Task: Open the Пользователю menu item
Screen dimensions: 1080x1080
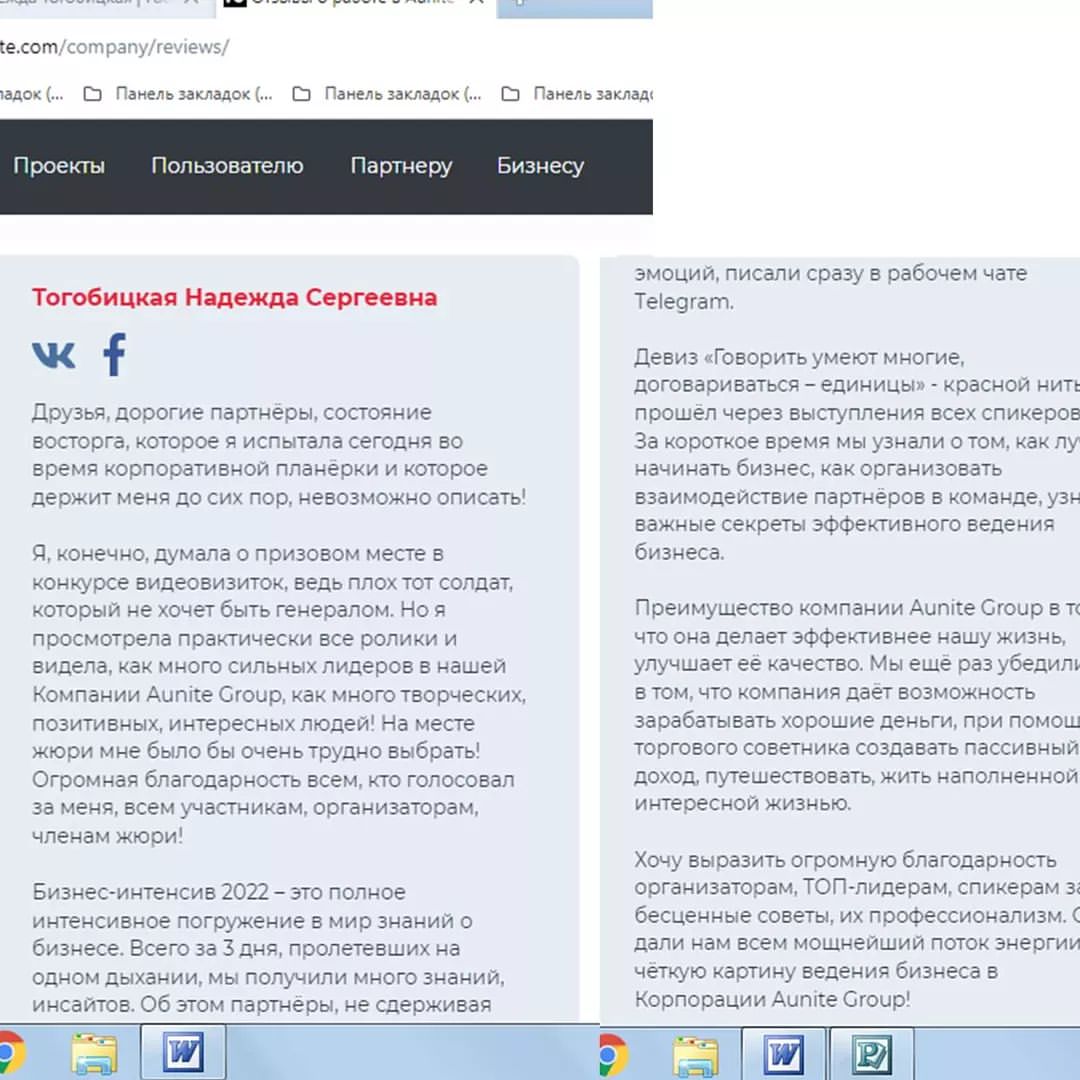Action: point(227,166)
